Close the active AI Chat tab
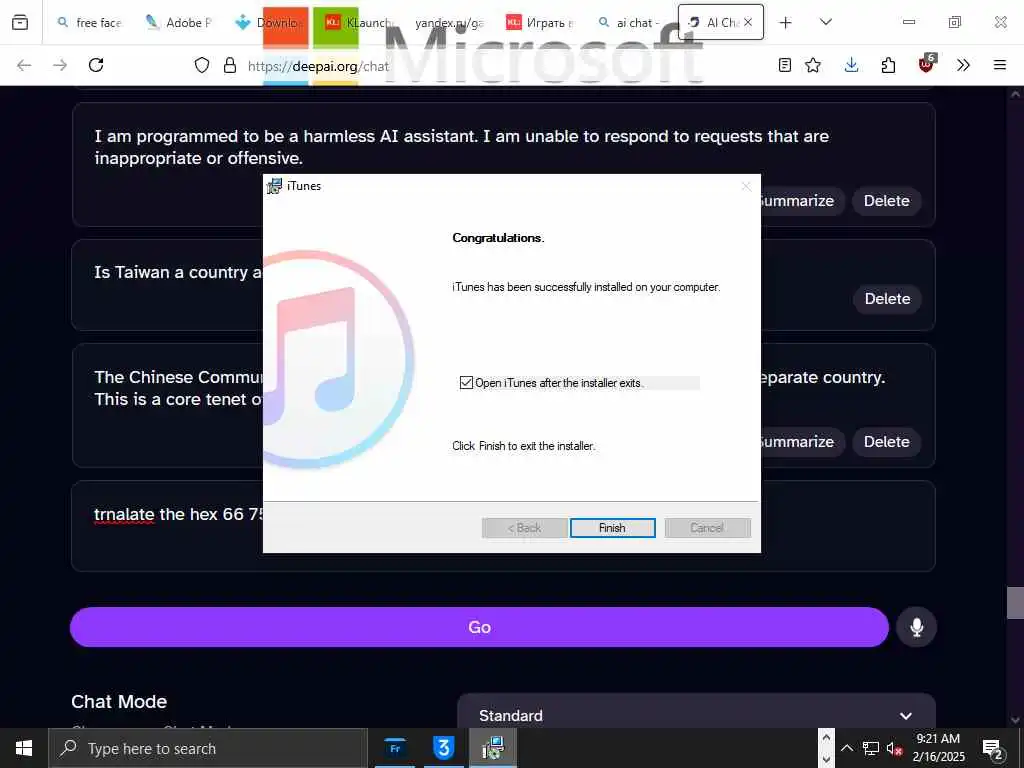Image resolution: width=1024 pixels, height=768 pixels. [x=748, y=22]
